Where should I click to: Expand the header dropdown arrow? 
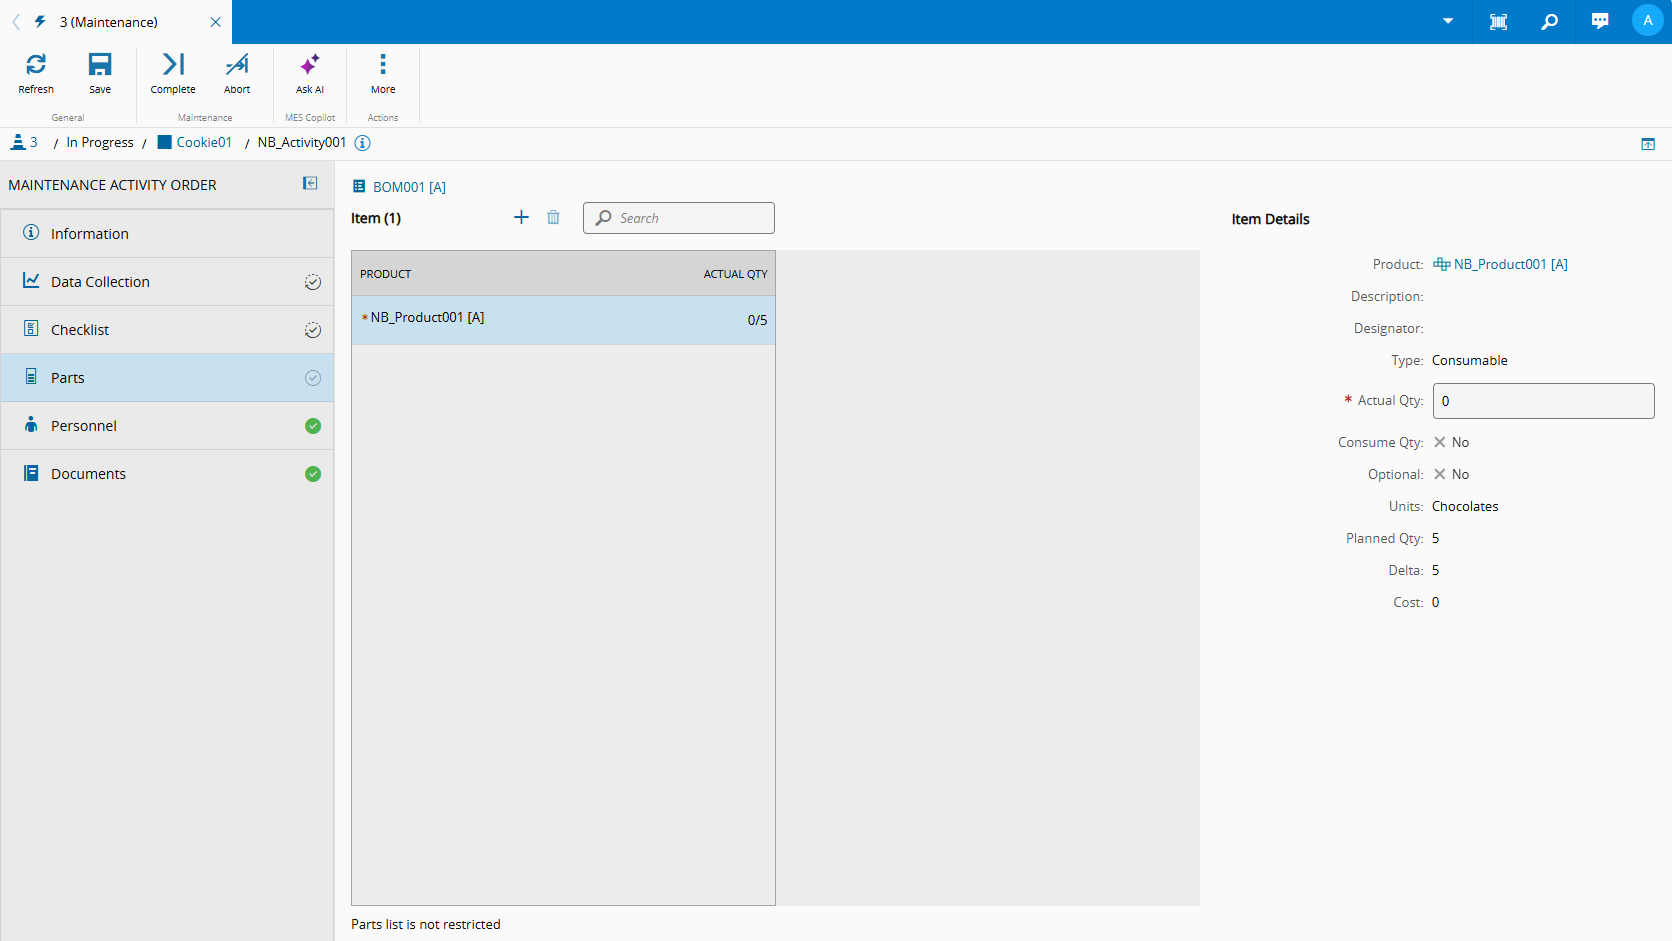(1448, 22)
